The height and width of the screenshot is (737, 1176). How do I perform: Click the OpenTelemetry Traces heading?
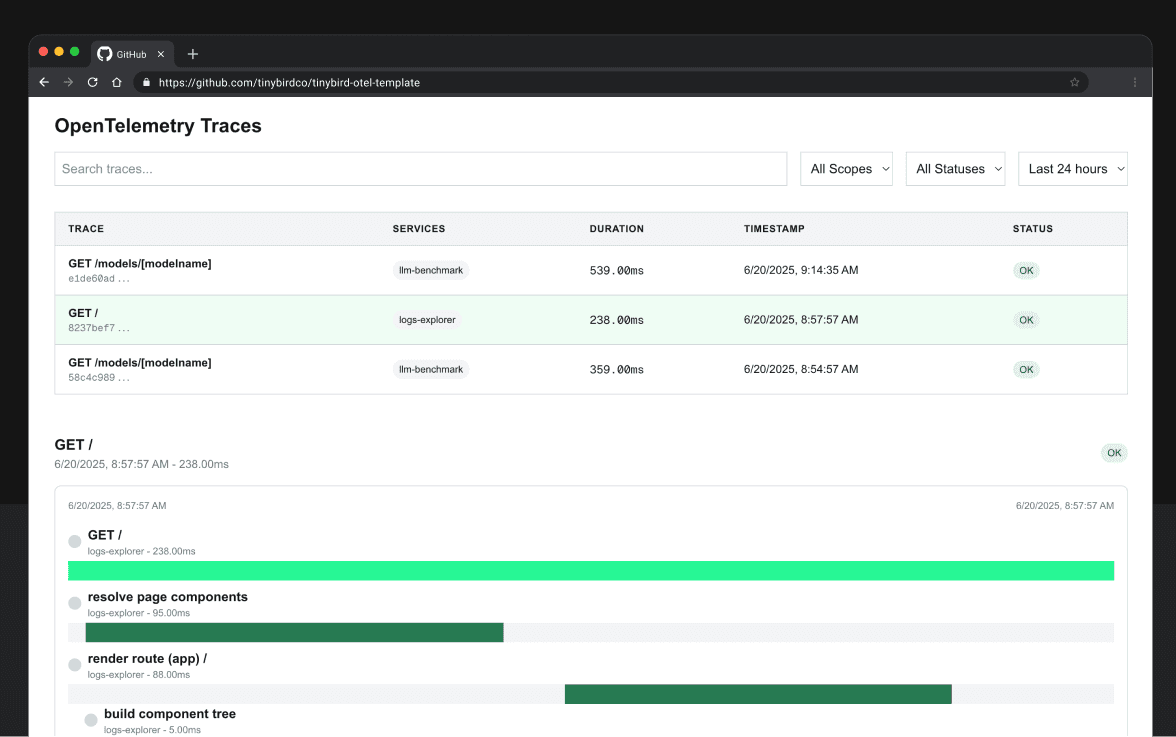(x=158, y=126)
